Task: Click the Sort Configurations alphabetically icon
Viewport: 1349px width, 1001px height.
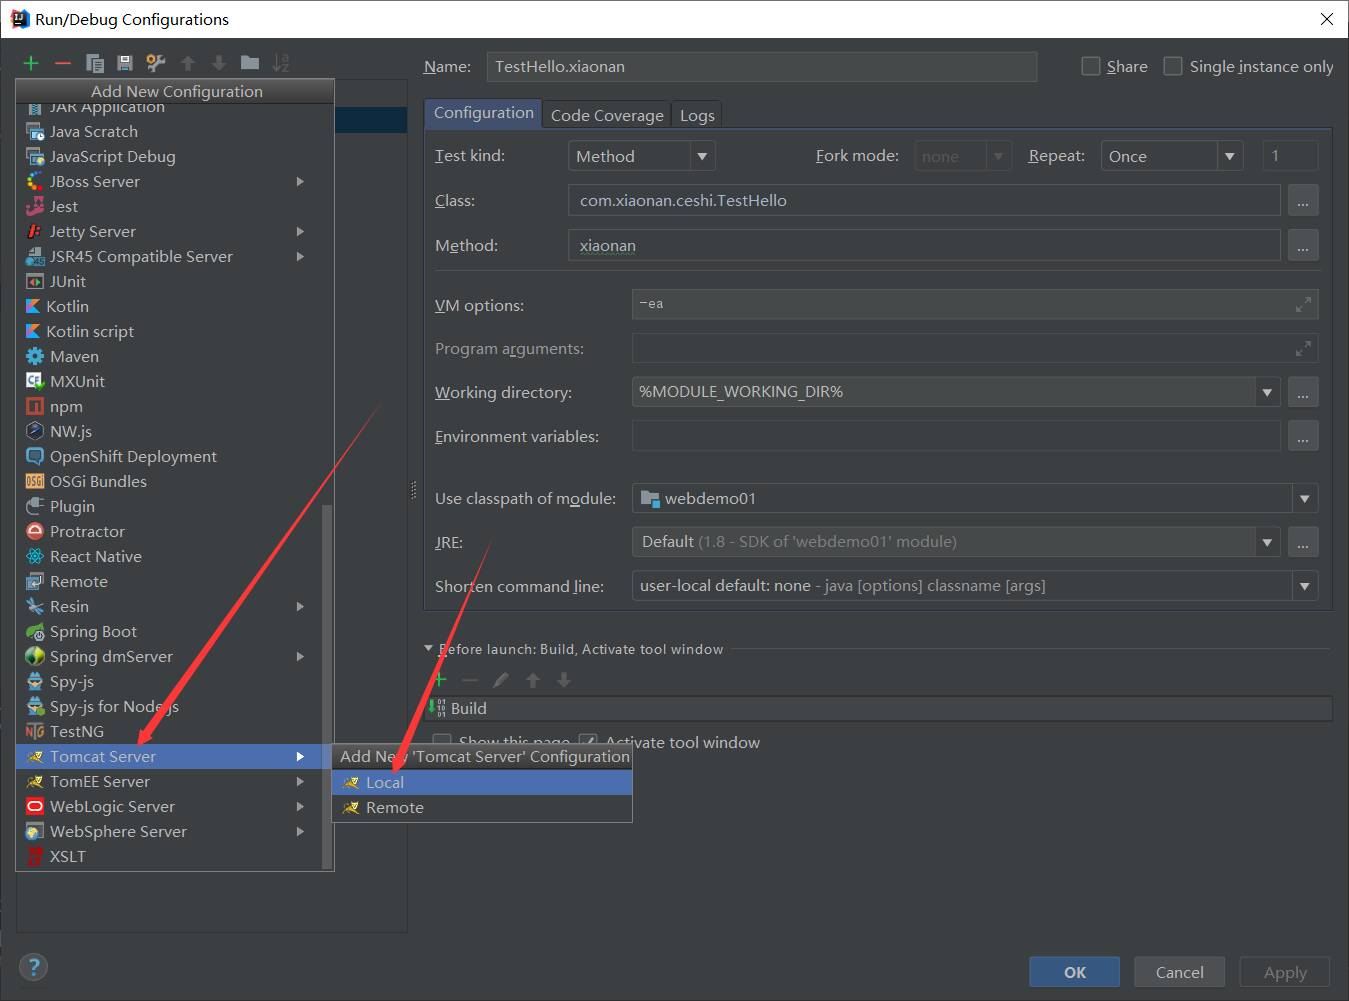Action: pyautogui.click(x=281, y=63)
